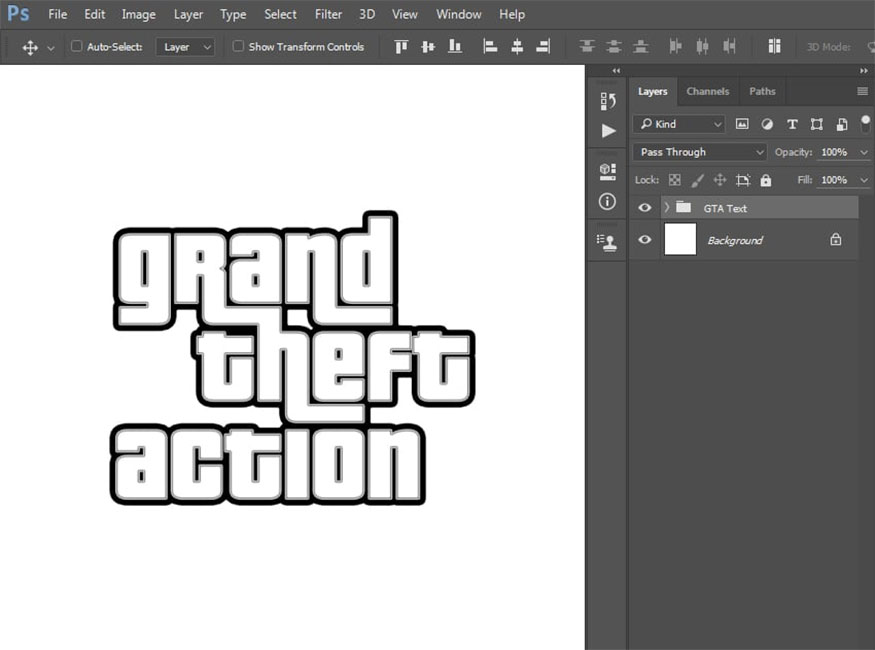Open the Pass Through blend mode dropdown
The width and height of the screenshot is (875, 650).
pos(699,152)
